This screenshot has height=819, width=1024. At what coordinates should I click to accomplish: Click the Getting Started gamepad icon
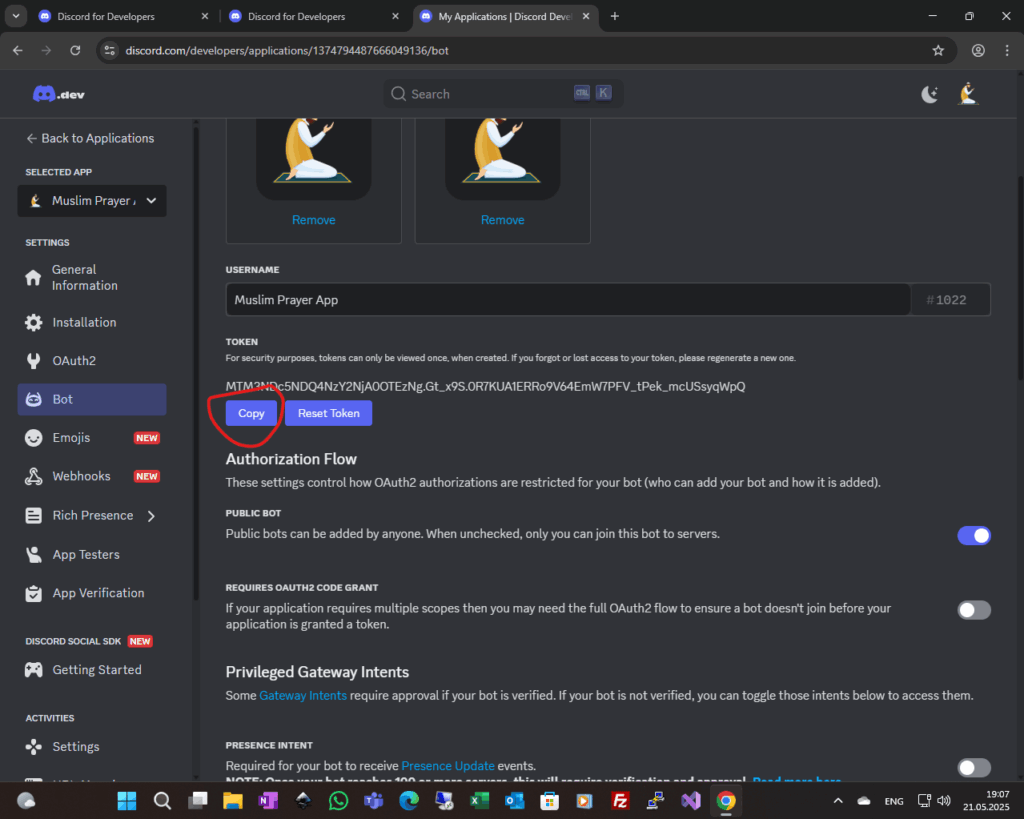[x=33, y=669]
